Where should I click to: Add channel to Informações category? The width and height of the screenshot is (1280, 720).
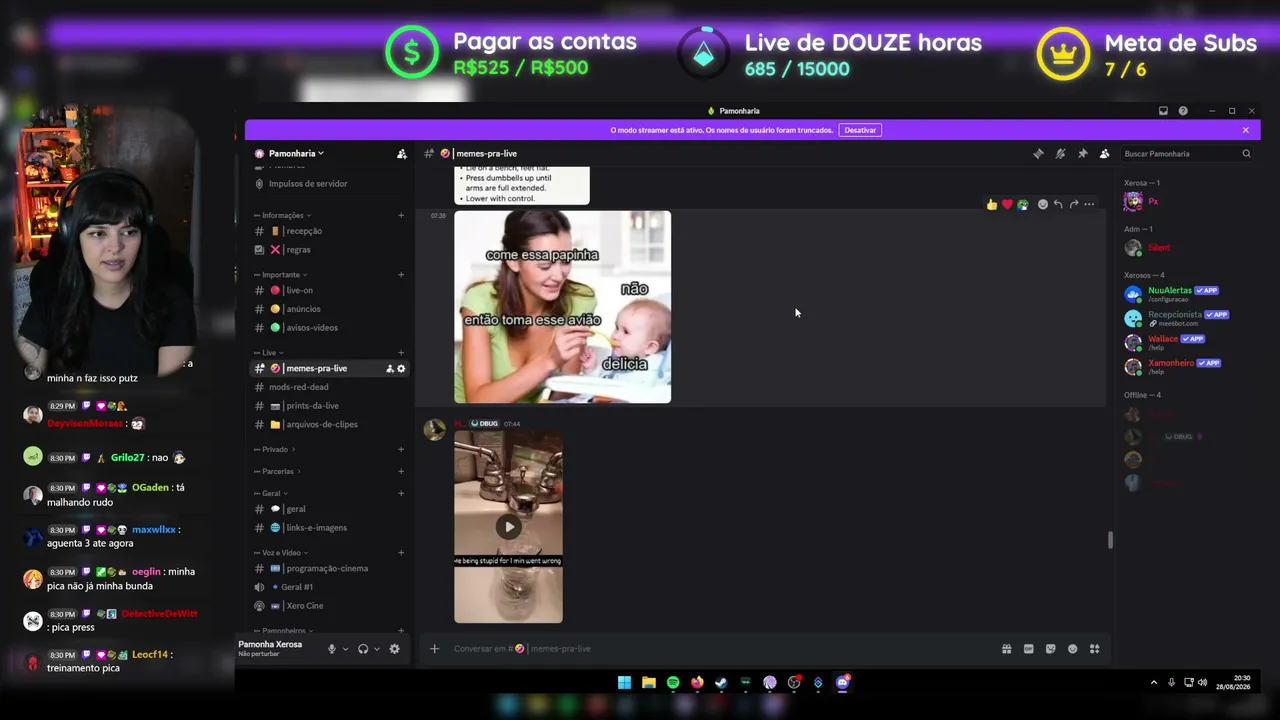pos(401,215)
